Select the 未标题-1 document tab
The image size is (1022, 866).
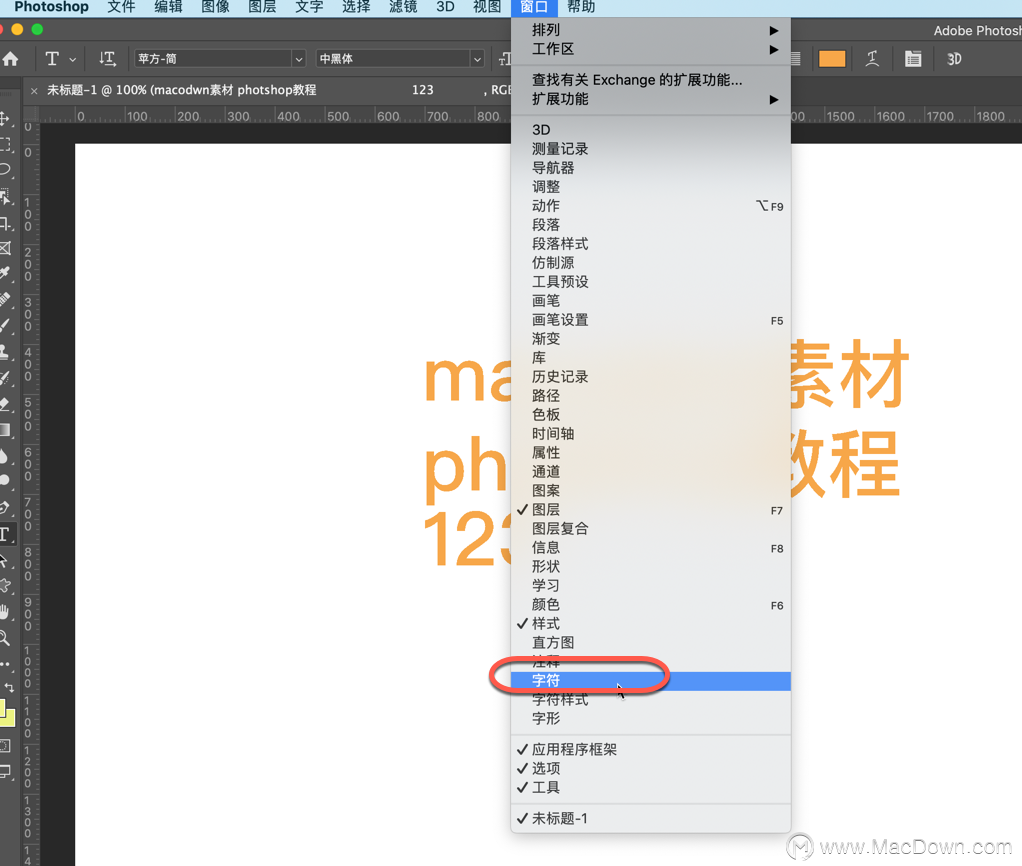tap(267, 91)
